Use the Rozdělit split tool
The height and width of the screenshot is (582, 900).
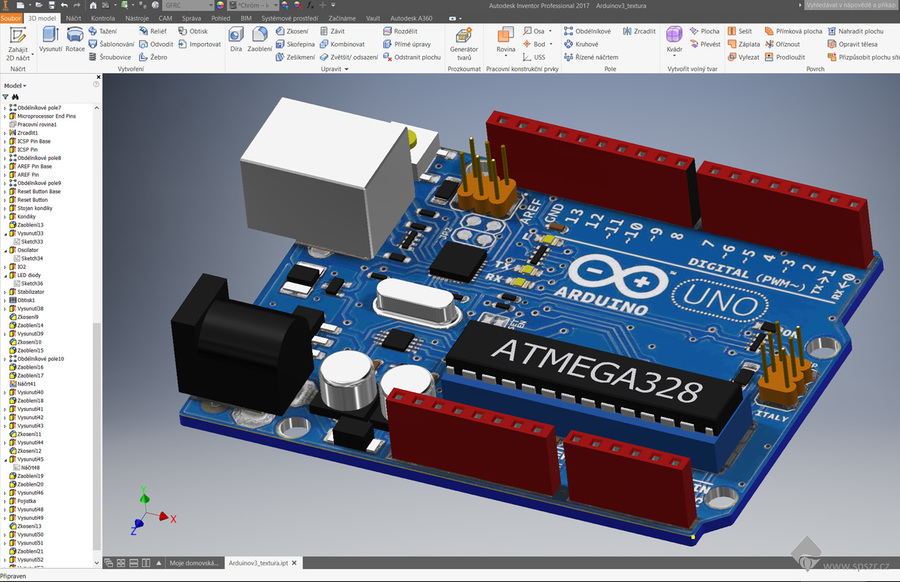[x=400, y=31]
